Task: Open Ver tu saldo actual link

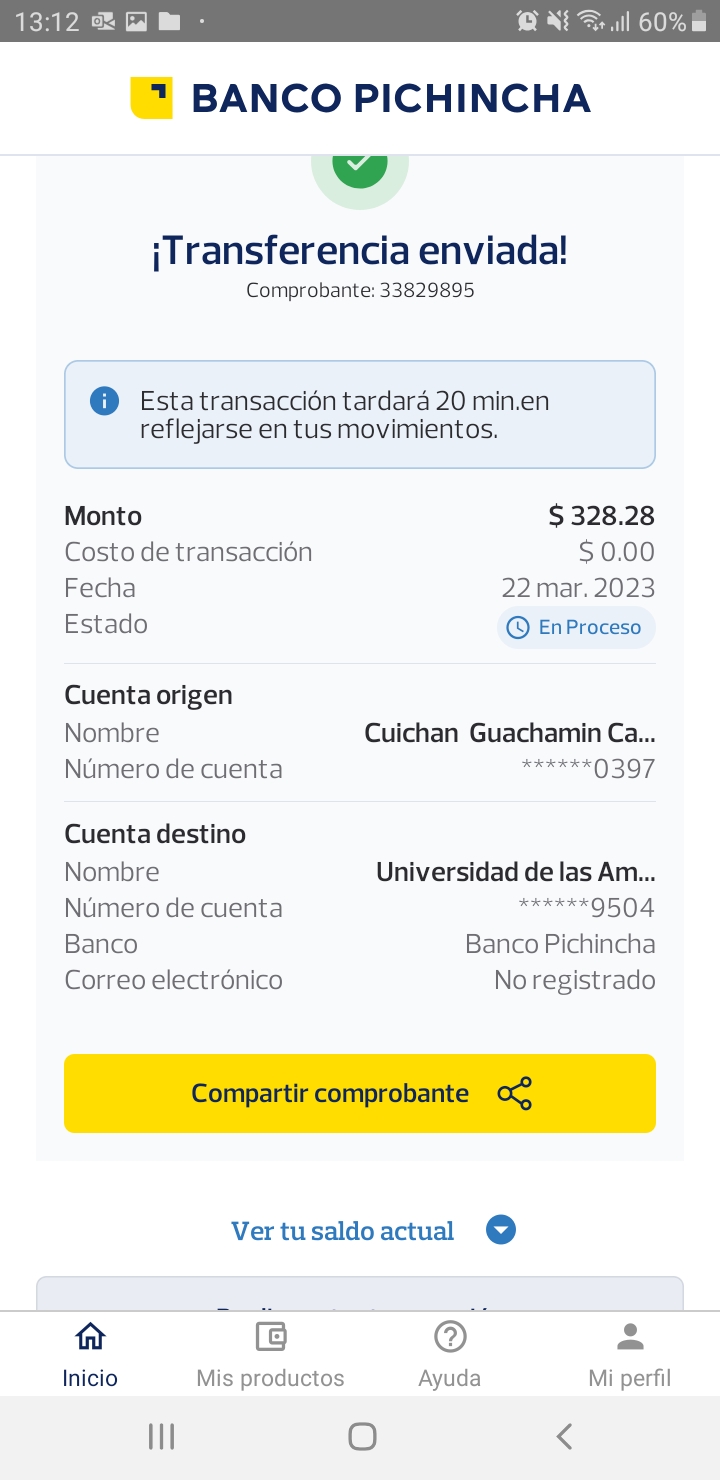Action: point(342,1231)
